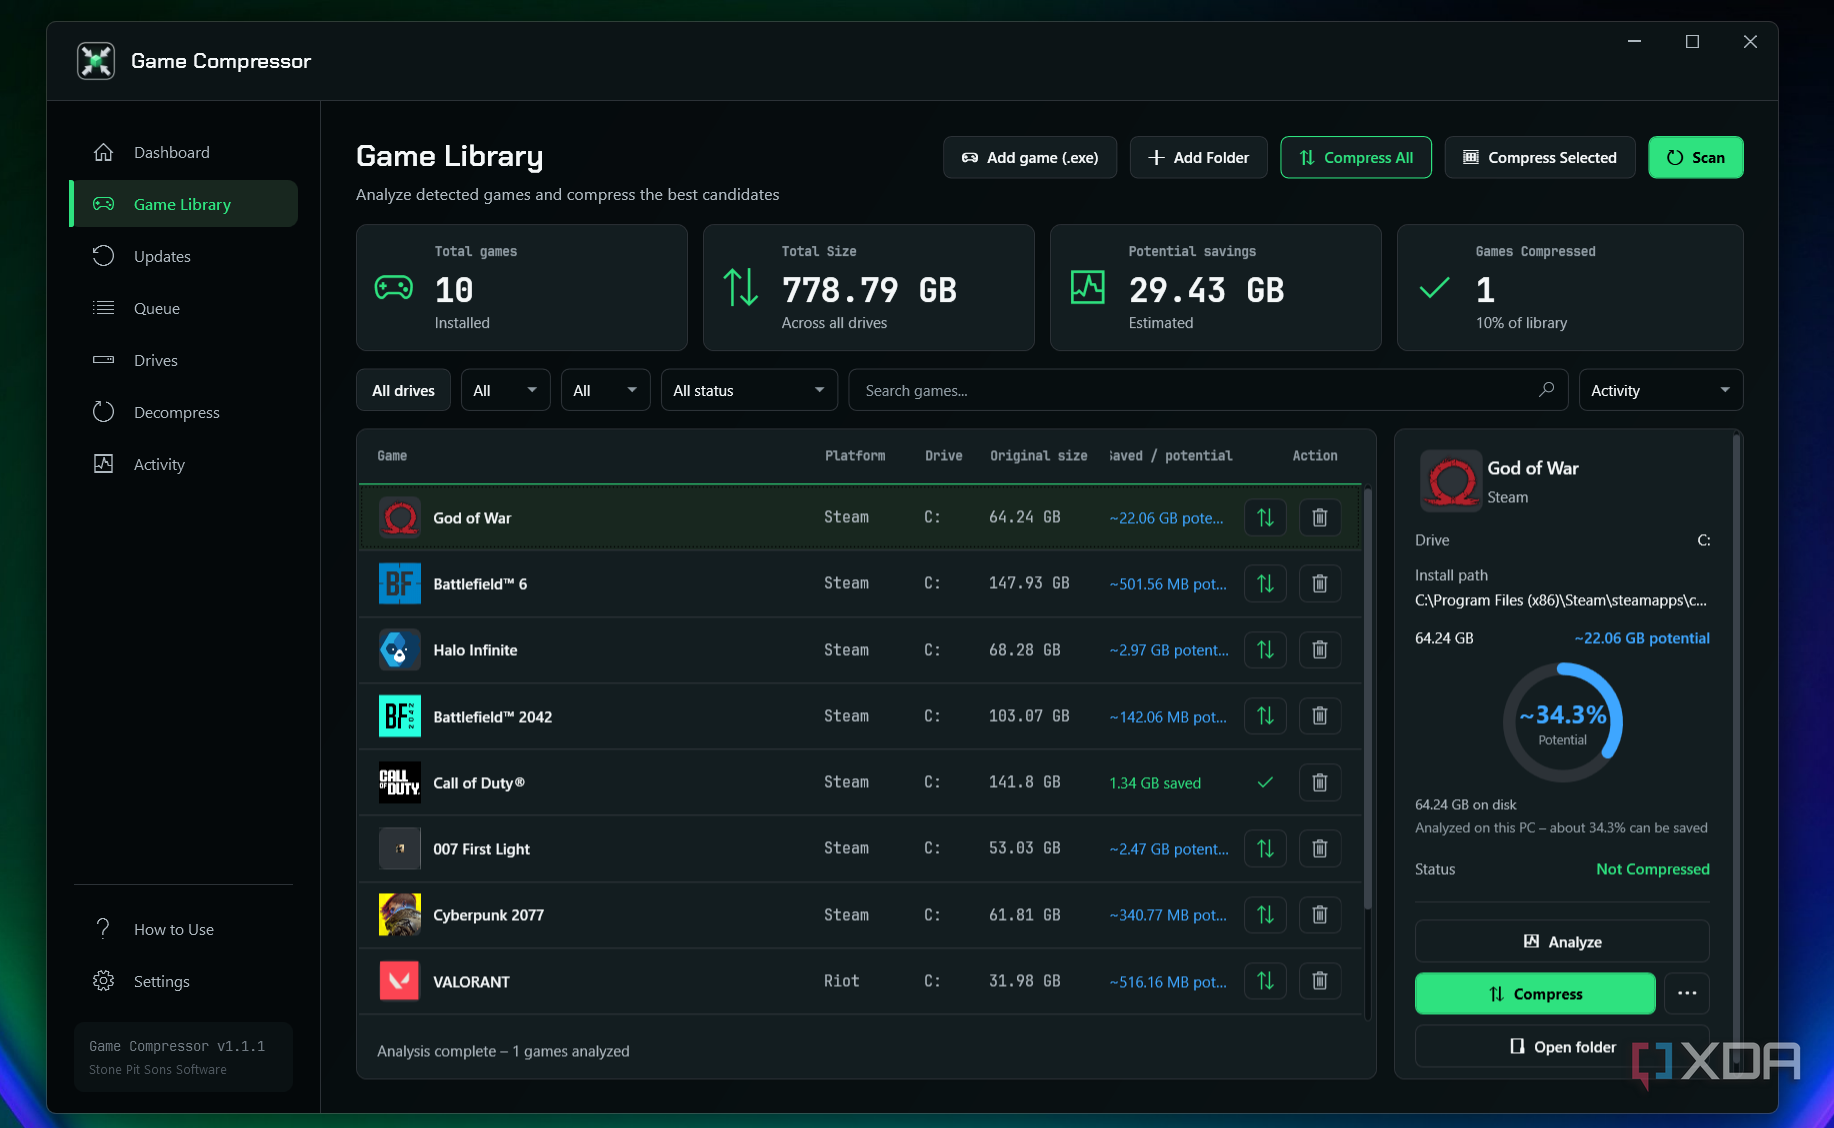Click the Search games input field

click(x=1208, y=390)
